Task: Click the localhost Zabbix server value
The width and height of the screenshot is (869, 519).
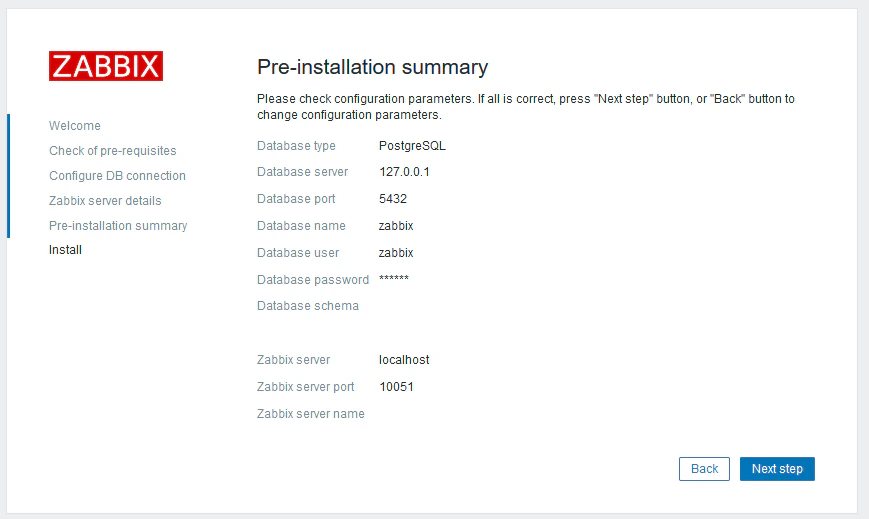Action: point(404,360)
